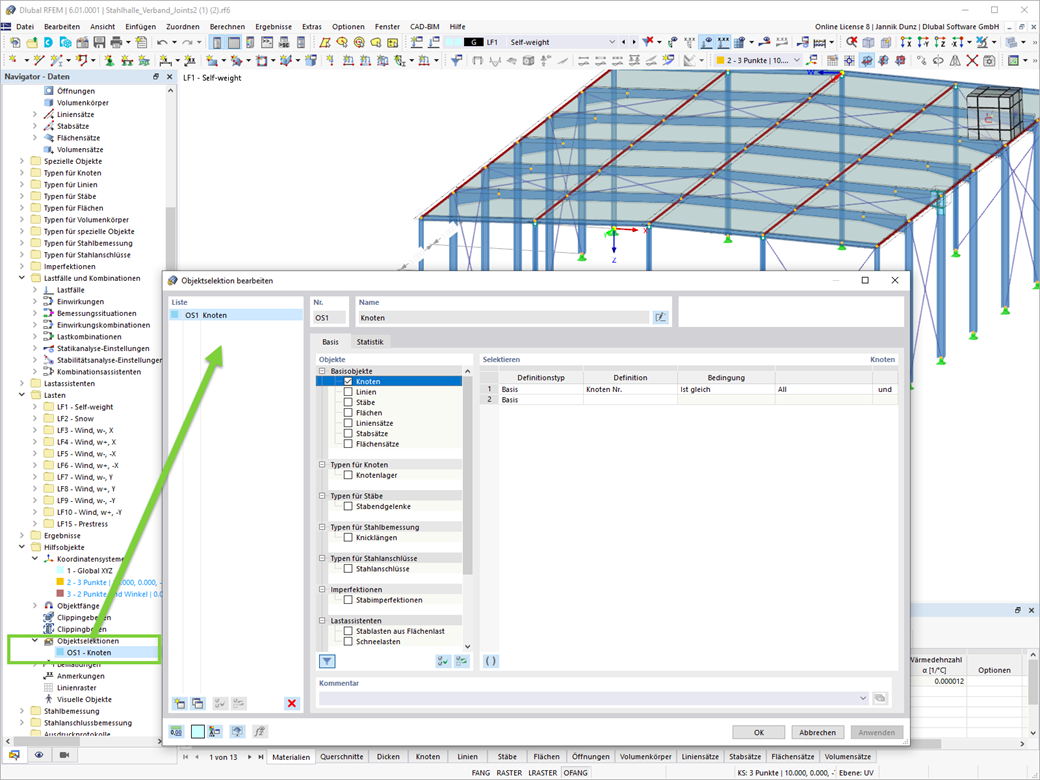Open the CAD-BIM menu
Viewport: 1040px width, 780px height.
coord(424,27)
